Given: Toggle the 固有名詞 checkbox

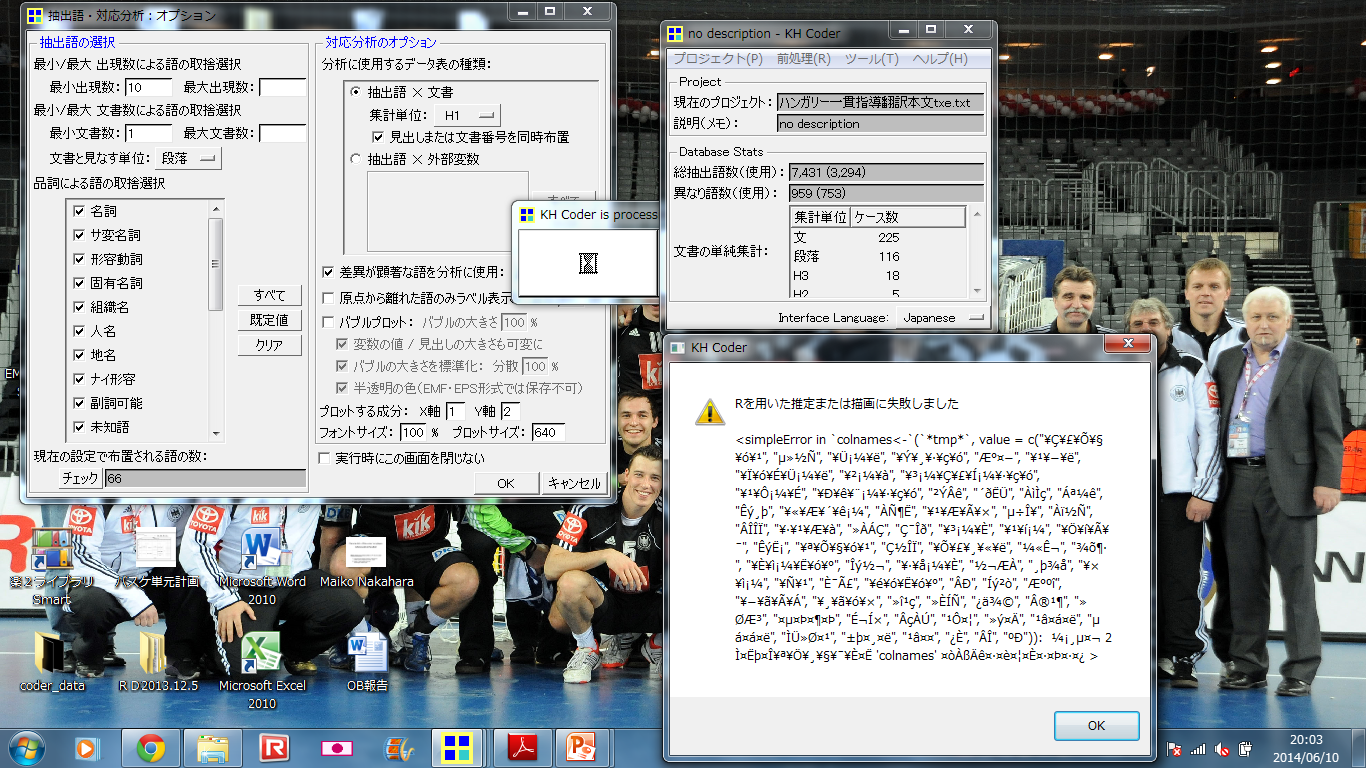Looking at the screenshot, I should (x=80, y=283).
